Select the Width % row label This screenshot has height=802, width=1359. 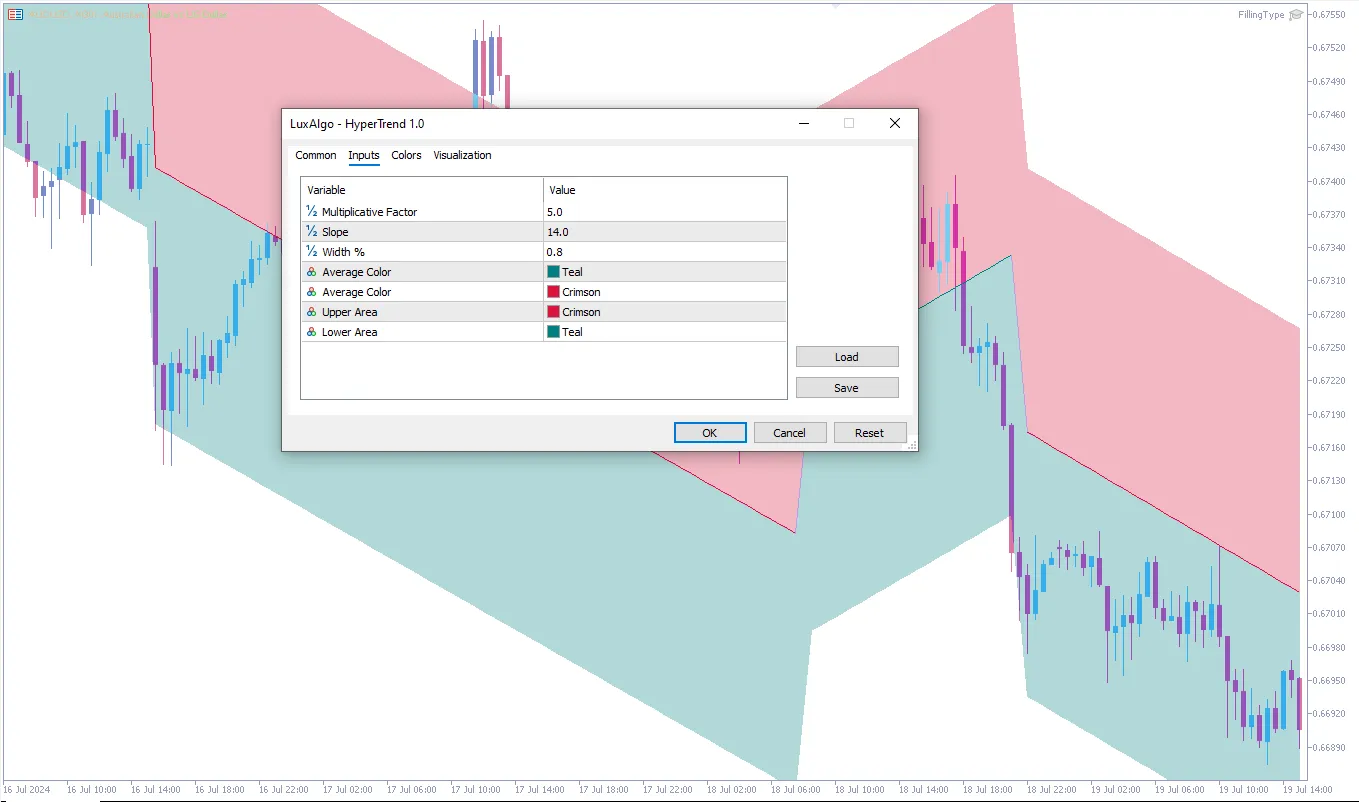point(344,252)
